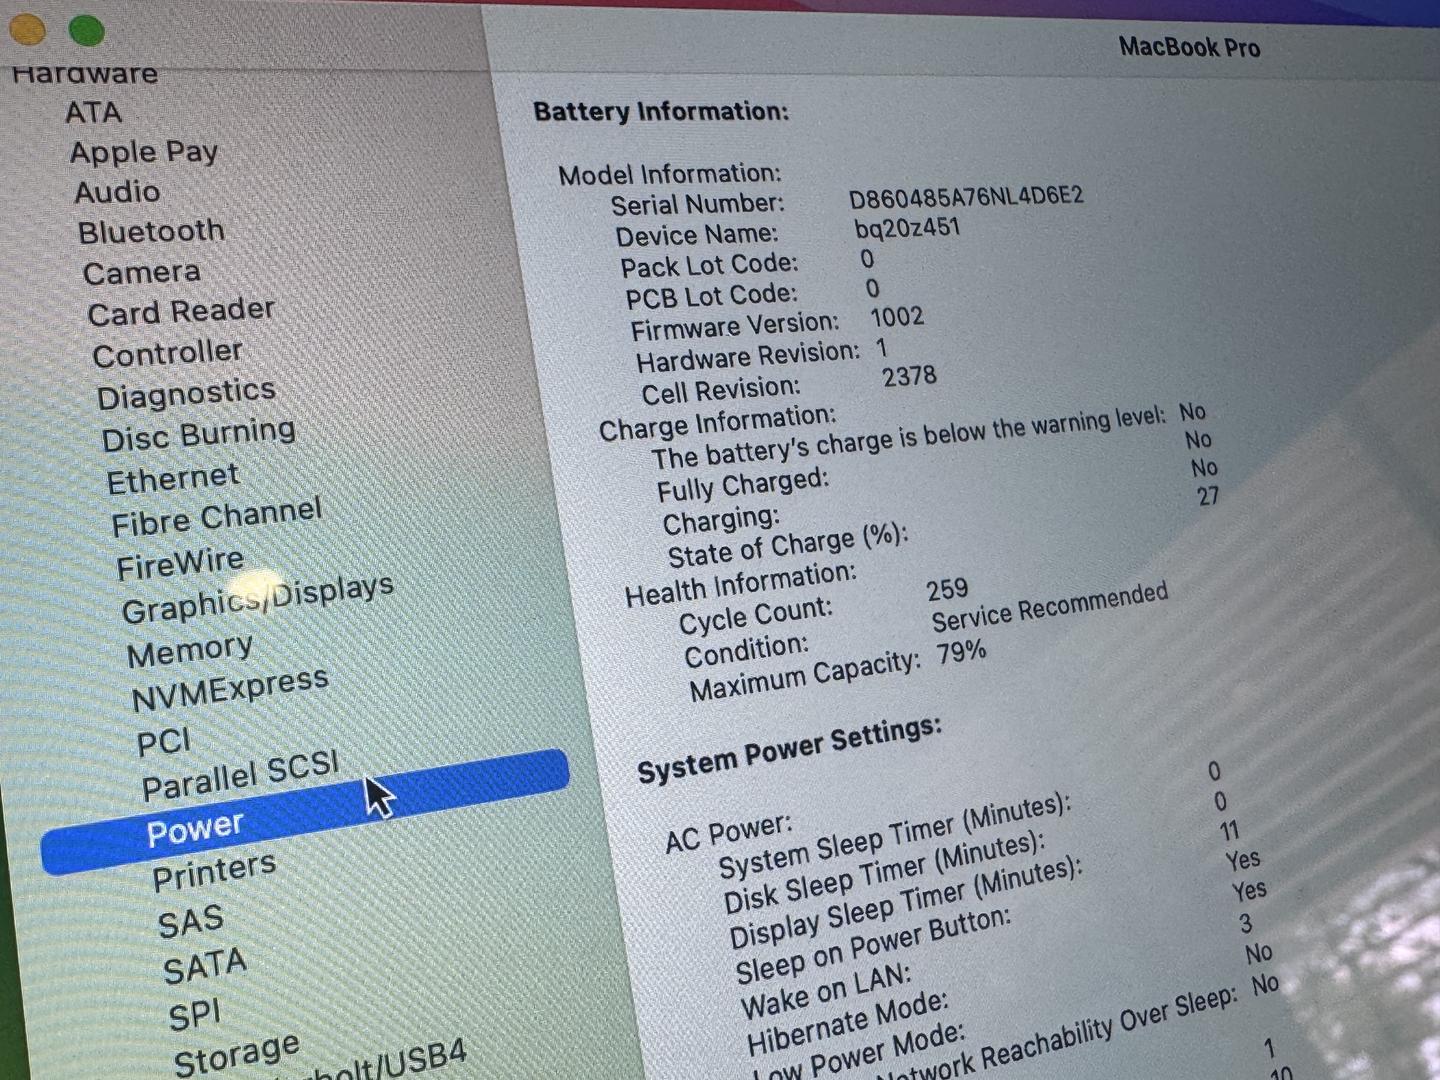The height and width of the screenshot is (1080, 1440).
Task: Click the Disk Sleep Timer label
Action: [x=885, y=872]
